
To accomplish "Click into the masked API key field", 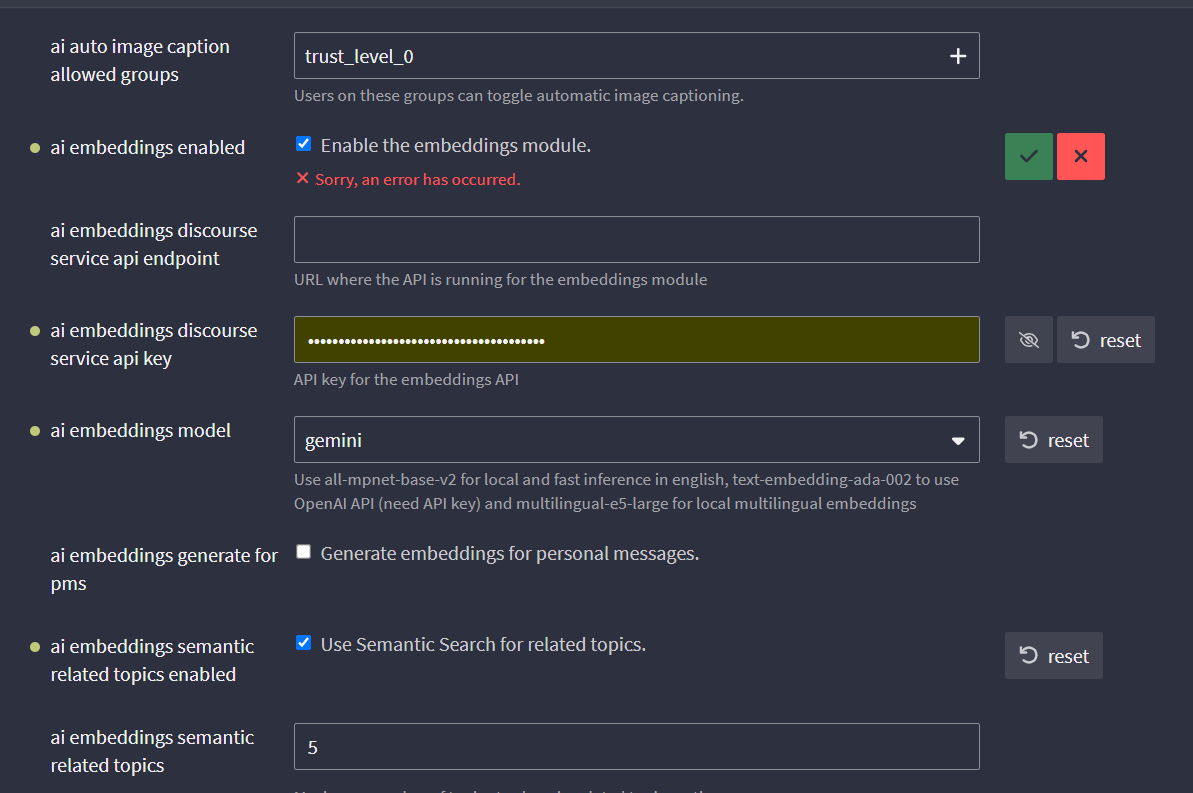I will tap(637, 339).
